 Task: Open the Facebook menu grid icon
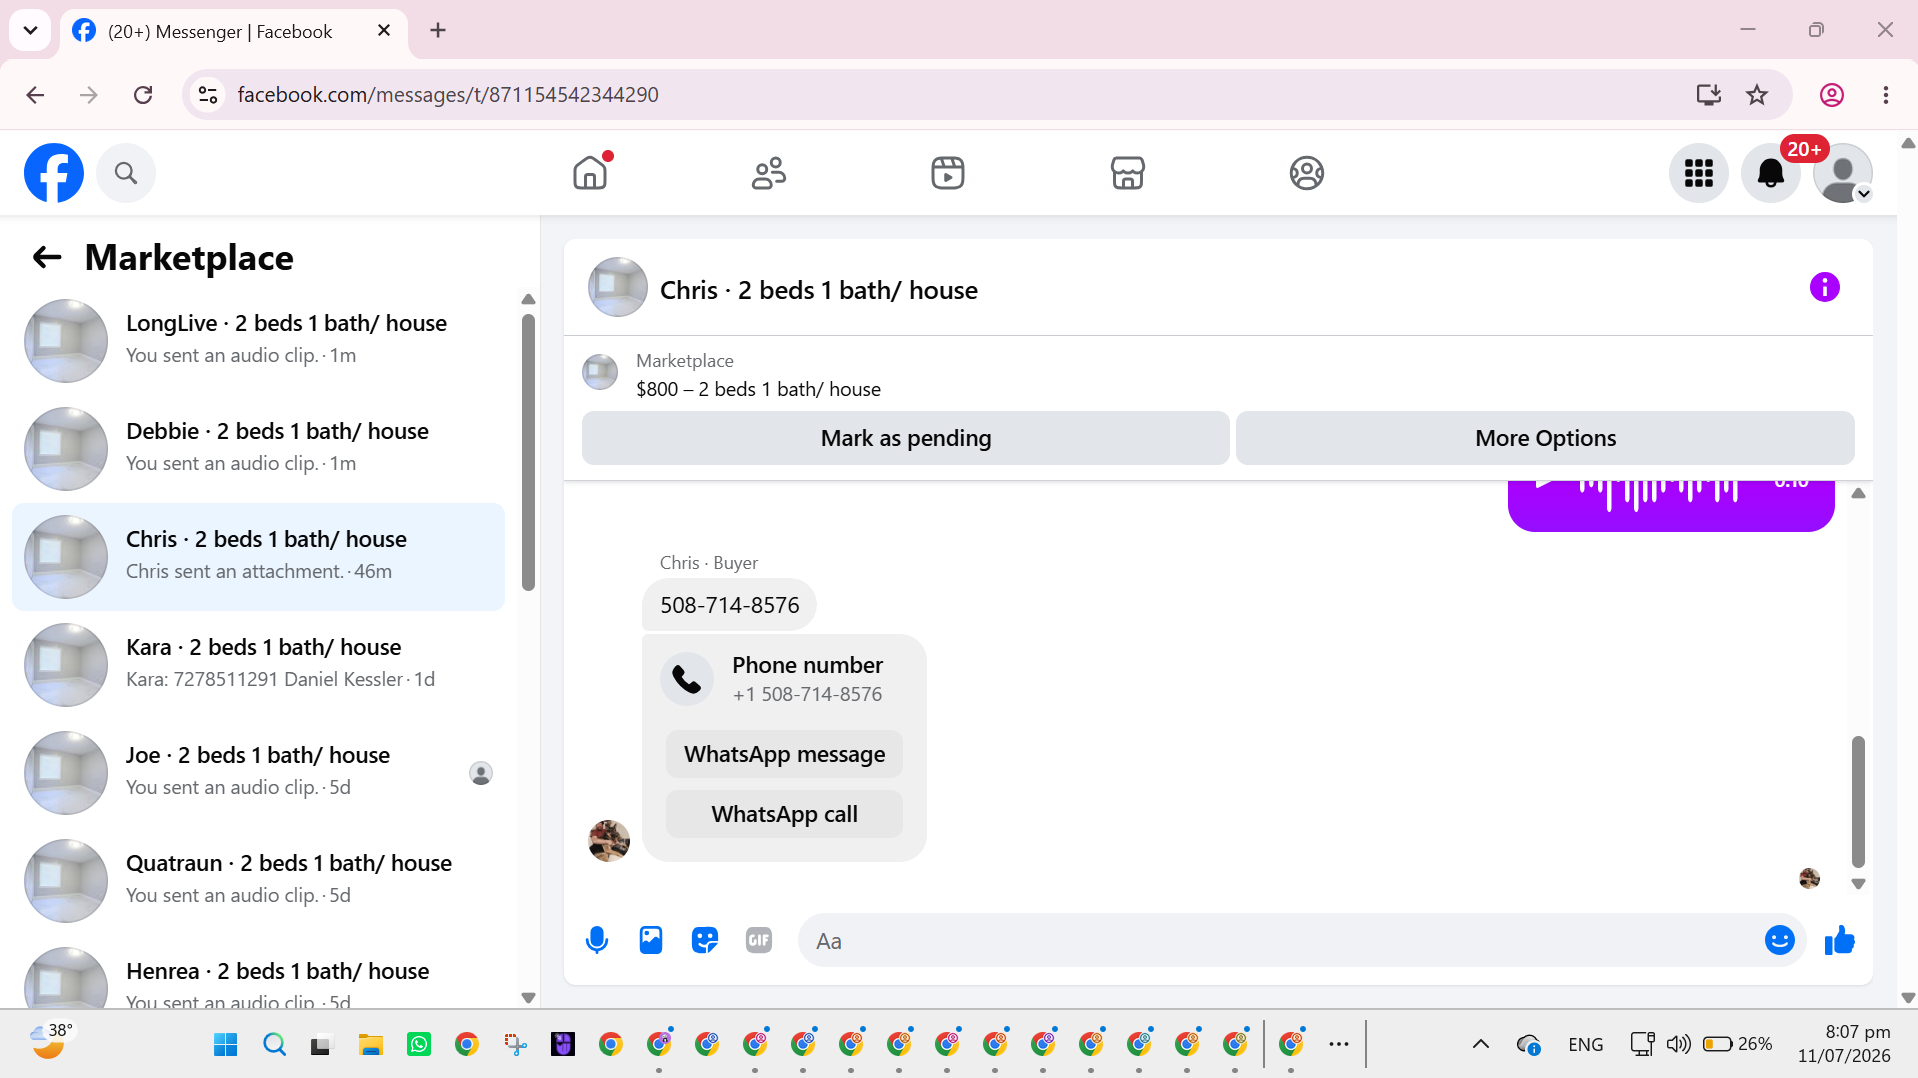point(1698,173)
